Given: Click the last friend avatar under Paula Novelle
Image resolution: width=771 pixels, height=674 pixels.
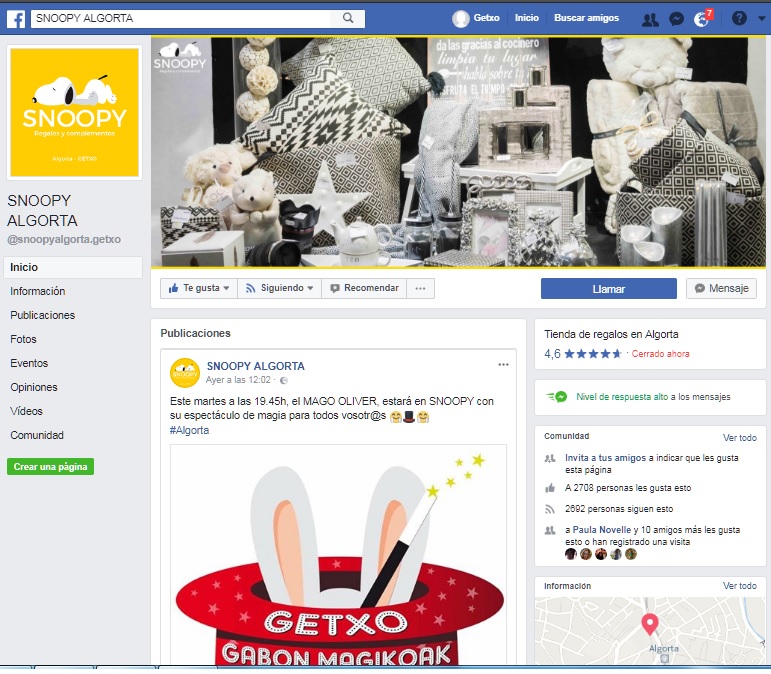Looking at the screenshot, I should point(631,554).
